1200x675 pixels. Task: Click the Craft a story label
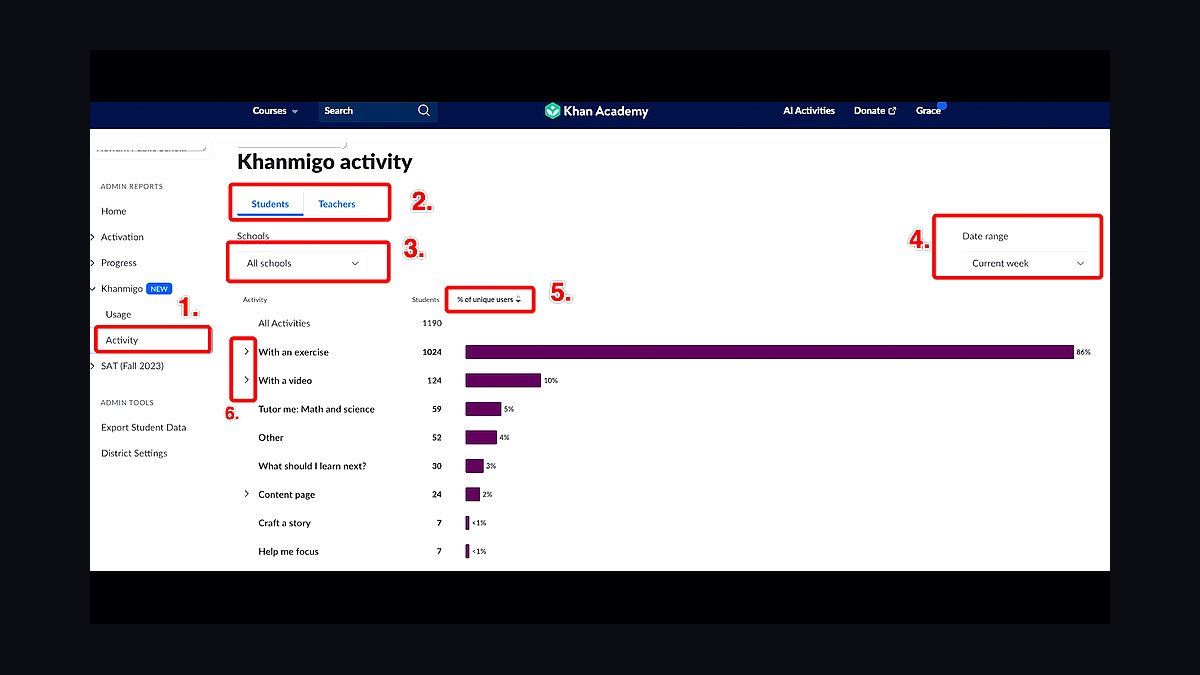pyautogui.click(x=284, y=523)
